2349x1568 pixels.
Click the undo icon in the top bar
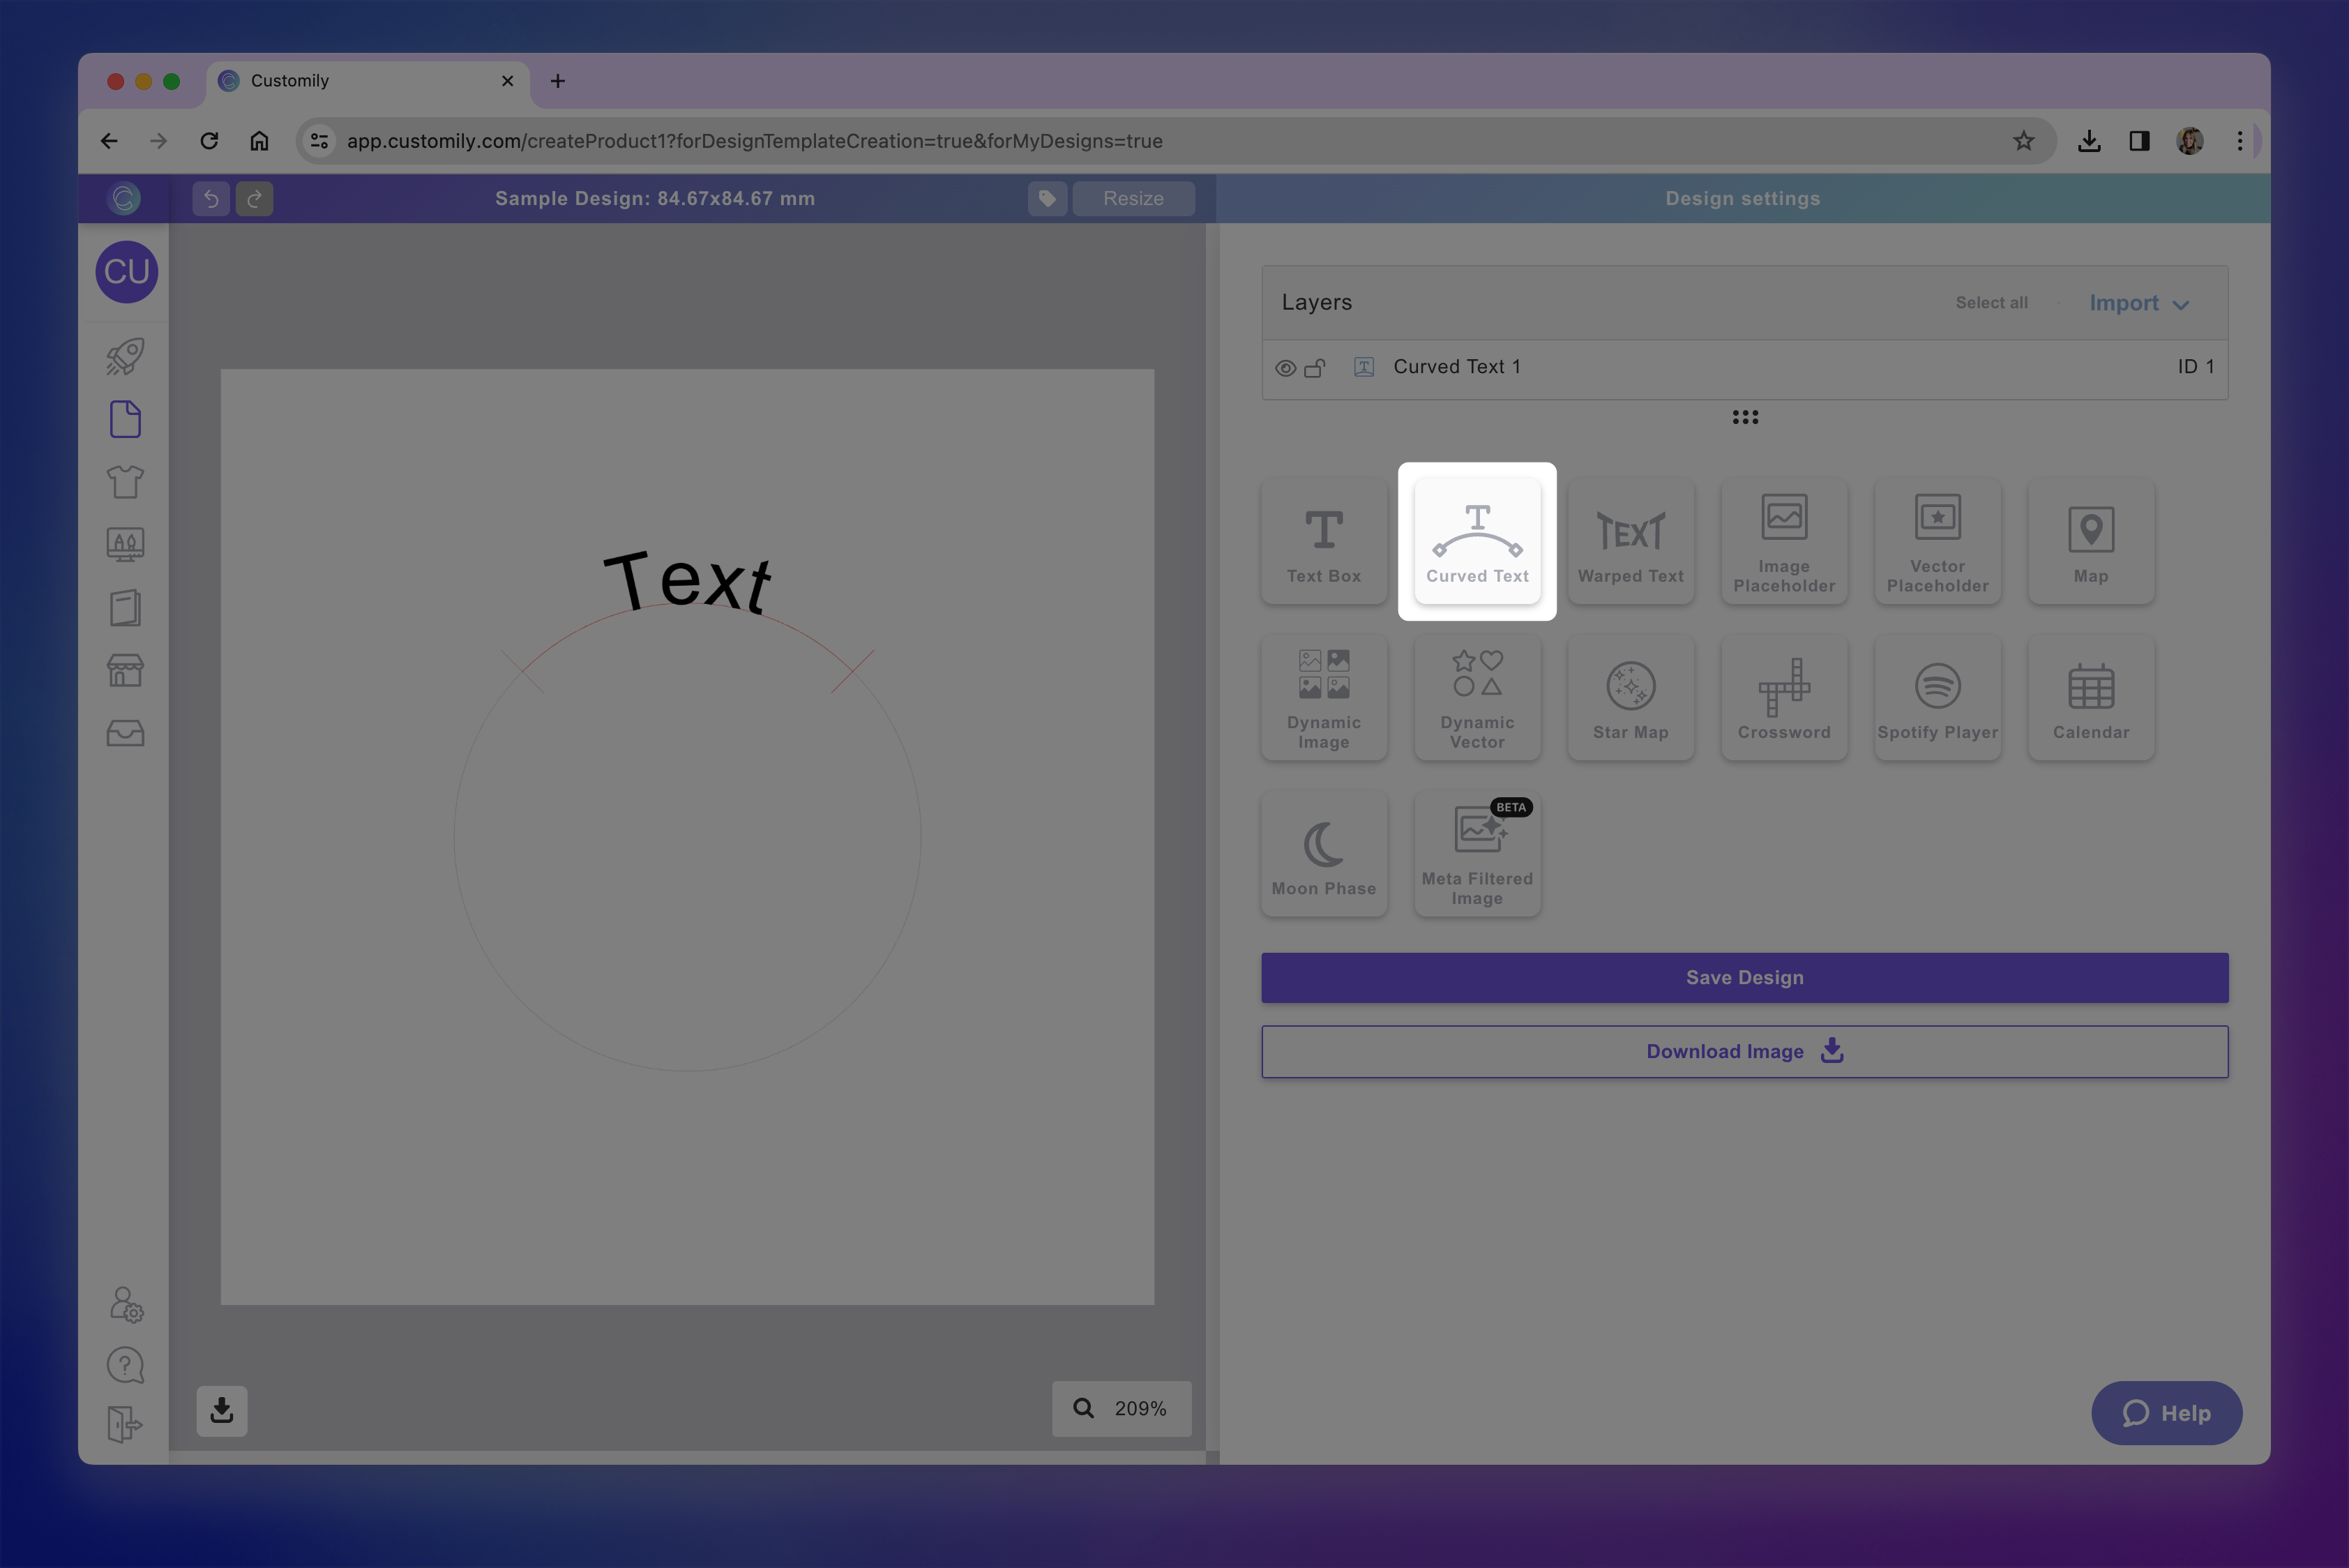tap(211, 198)
